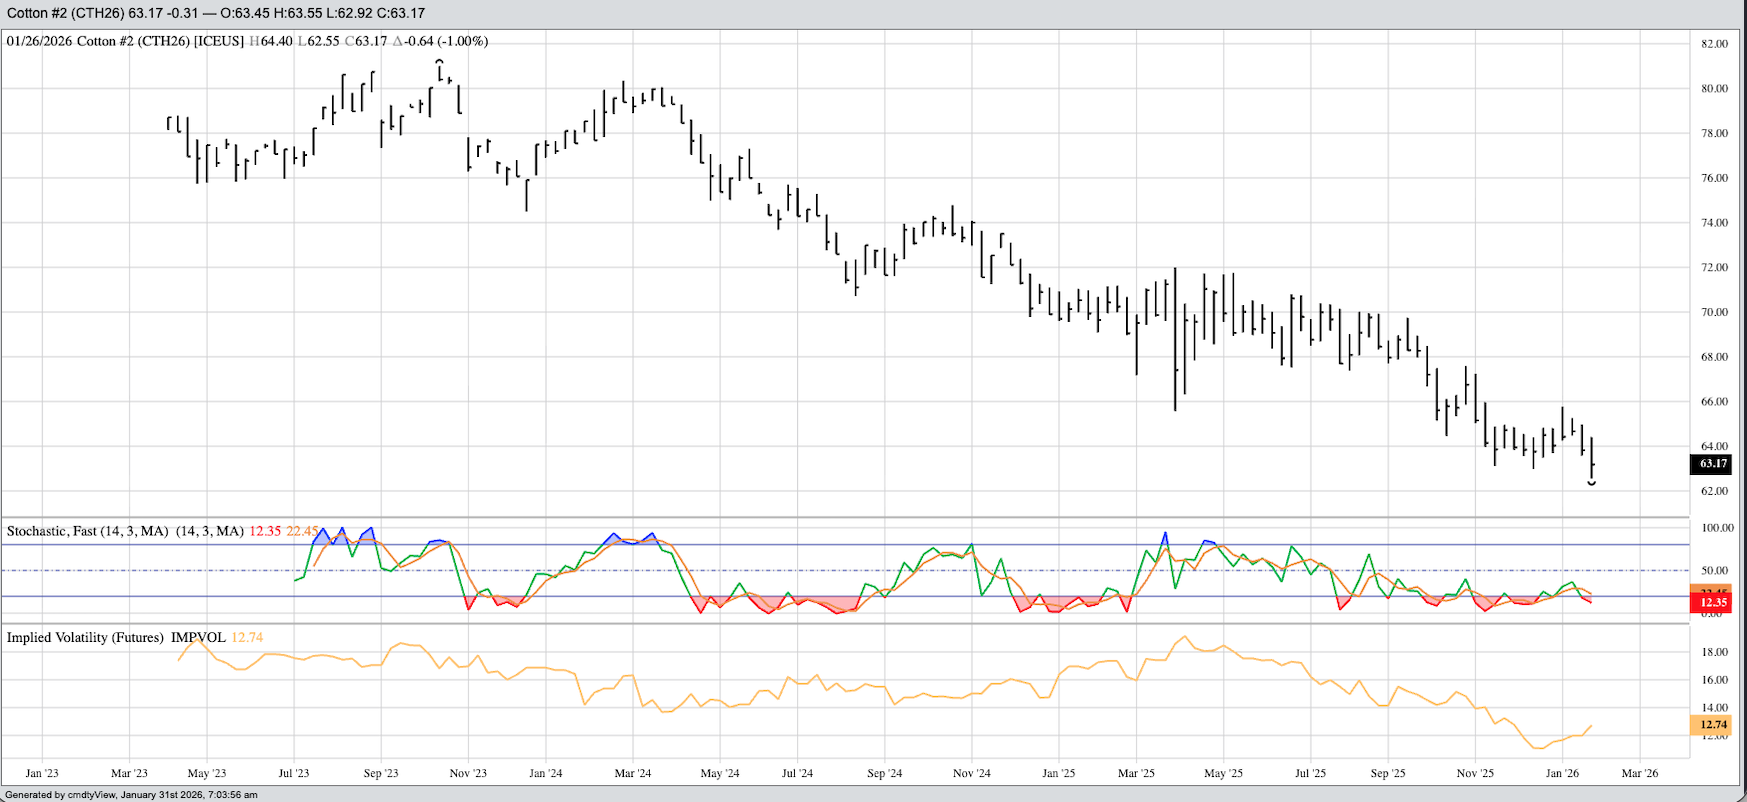Viewport: 1747px width, 802px height.
Task: Click the 18.00 level on the volatility axis
Action: tap(1714, 652)
